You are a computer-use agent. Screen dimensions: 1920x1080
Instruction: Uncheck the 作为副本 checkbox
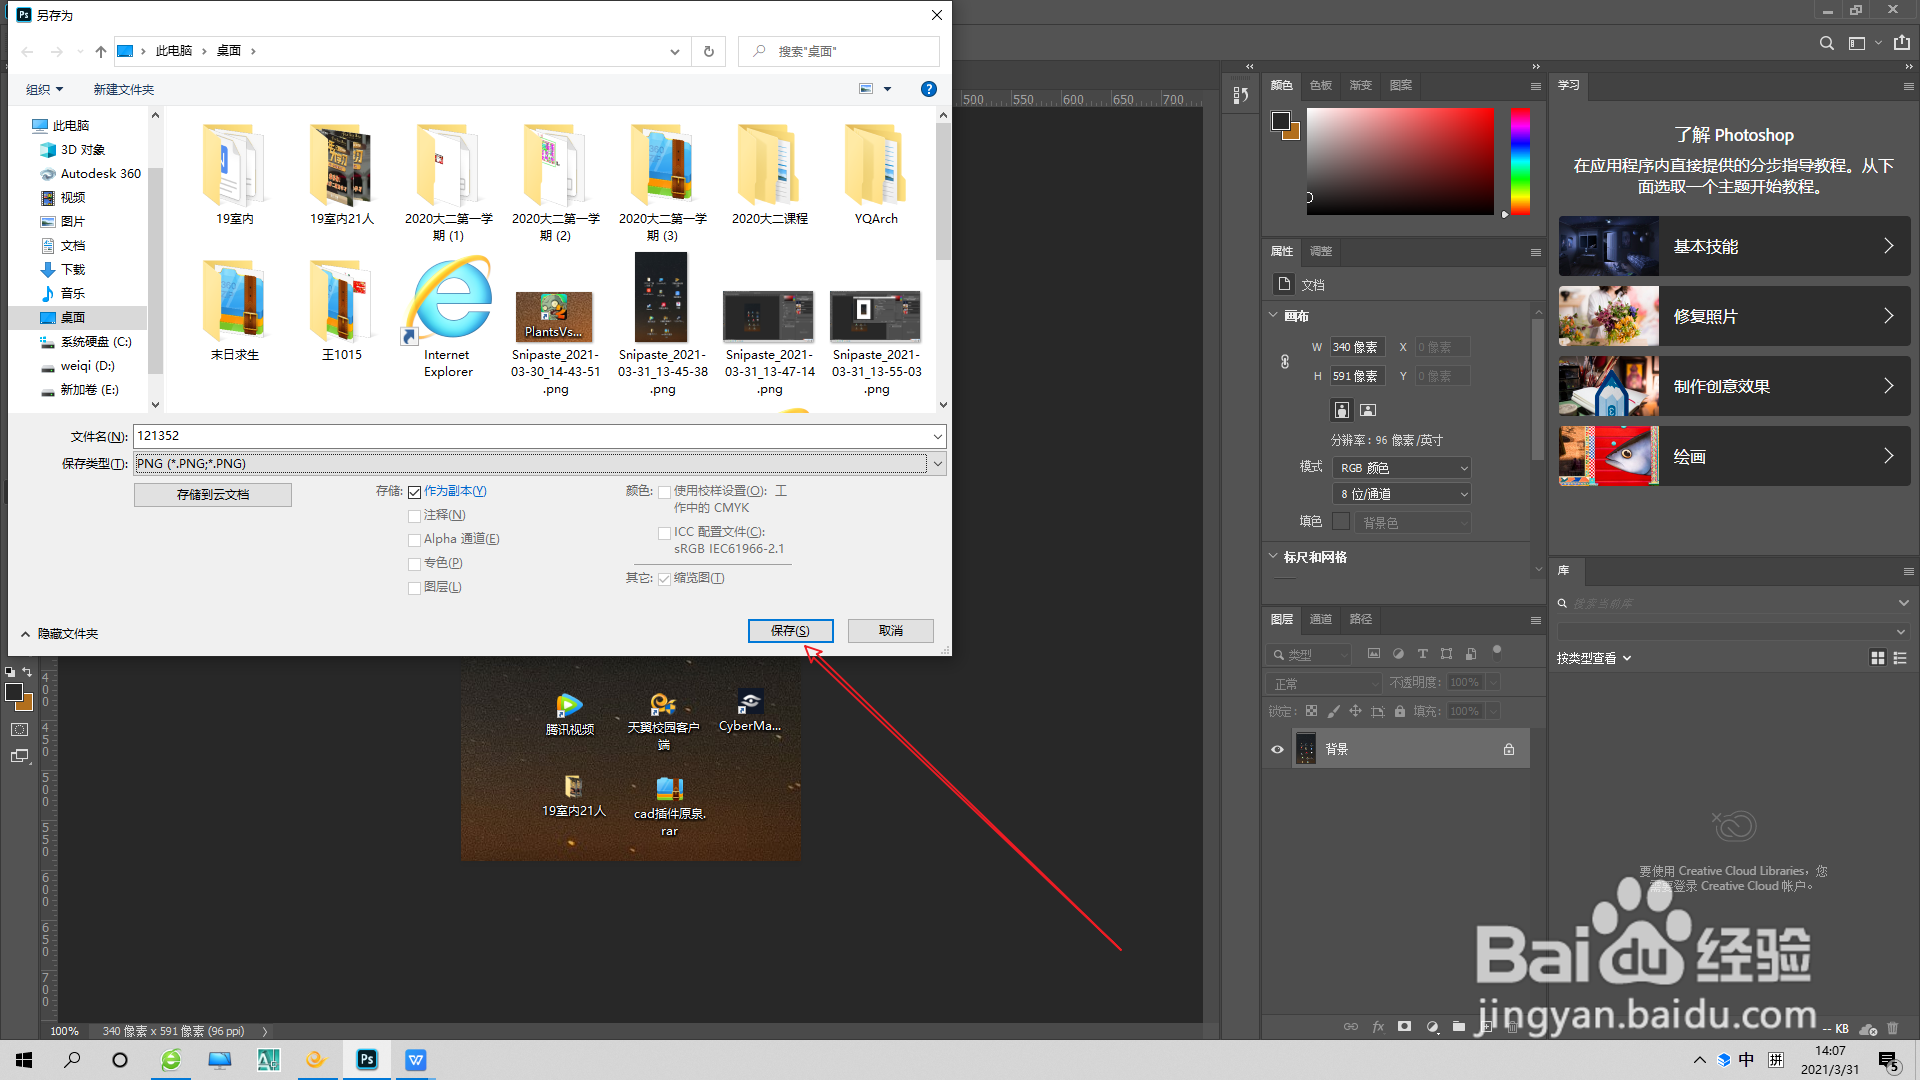(x=414, y=492)
